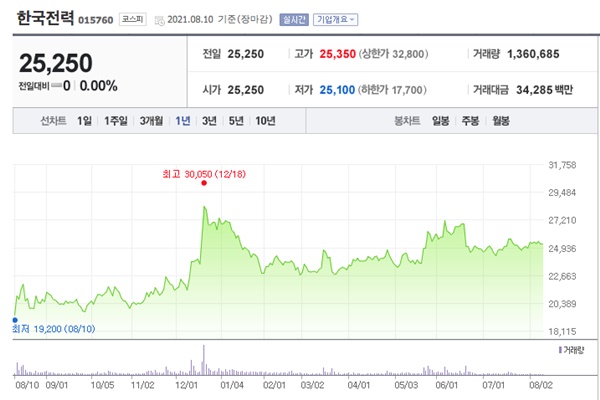600x400 pixels.
Task: Switch to 일봉 daily candle chart
Action: pyautogui.click(x=440, y=121)
